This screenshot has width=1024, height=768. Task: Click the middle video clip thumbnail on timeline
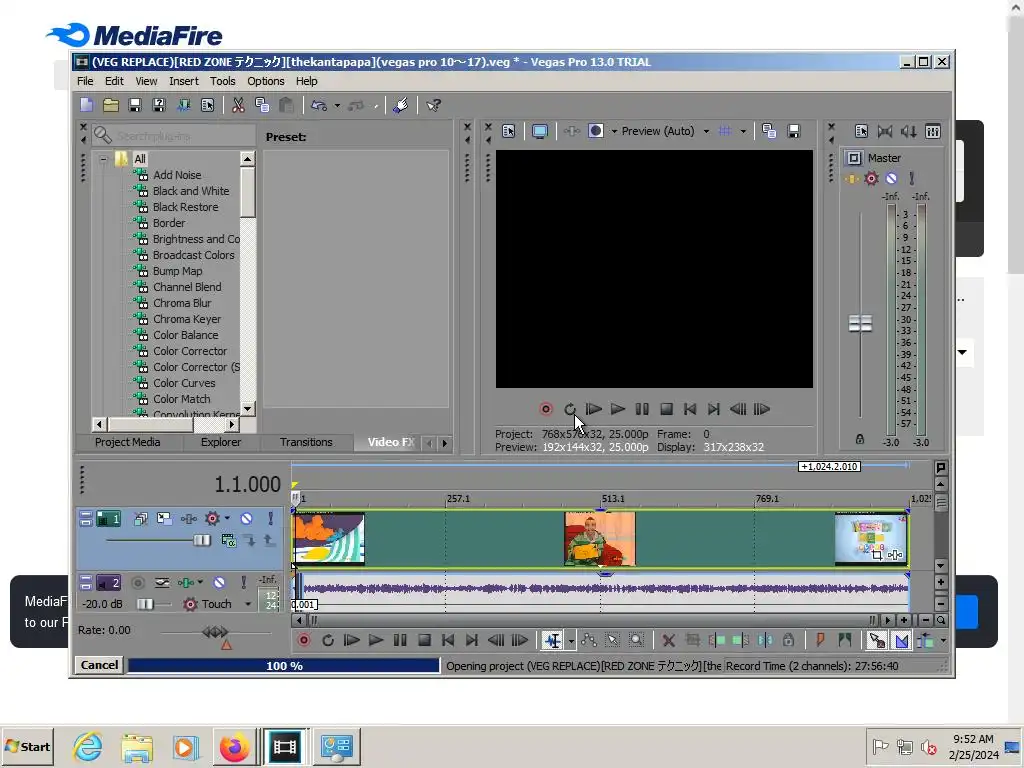click(600, 539)
